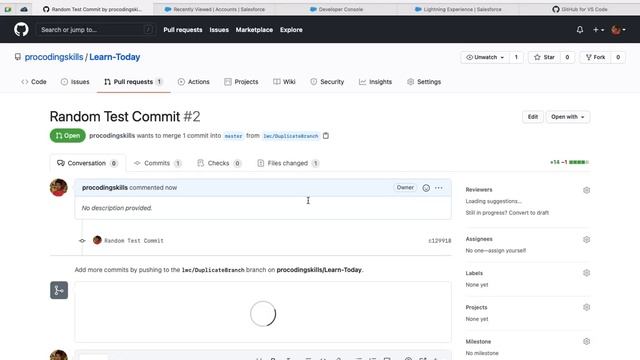The width and height of the screenshot is (640, 360).
Task: Open the Projects tab
Action: point(241,82)
